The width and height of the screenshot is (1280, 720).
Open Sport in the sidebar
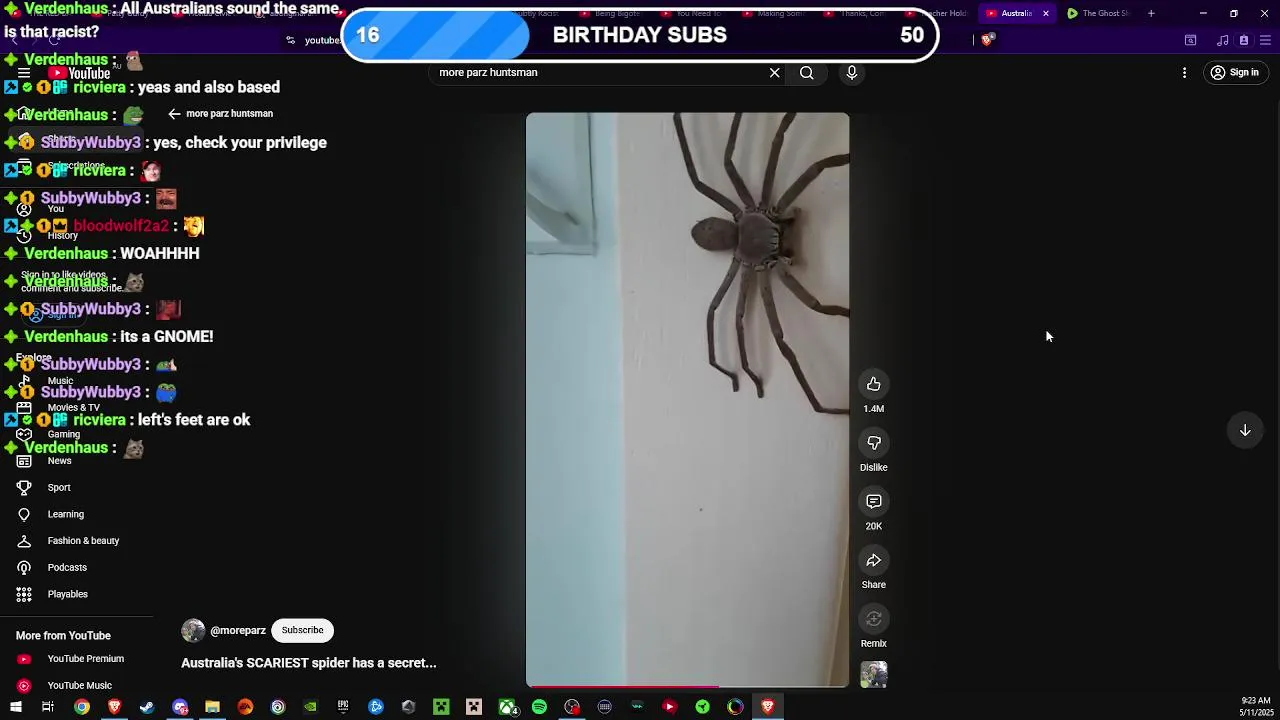[59, 487]
